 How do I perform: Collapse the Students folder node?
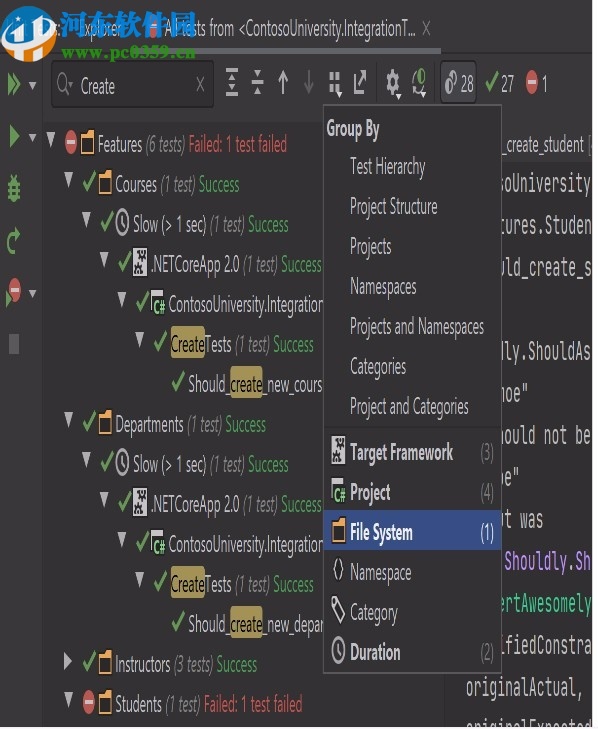69,699
